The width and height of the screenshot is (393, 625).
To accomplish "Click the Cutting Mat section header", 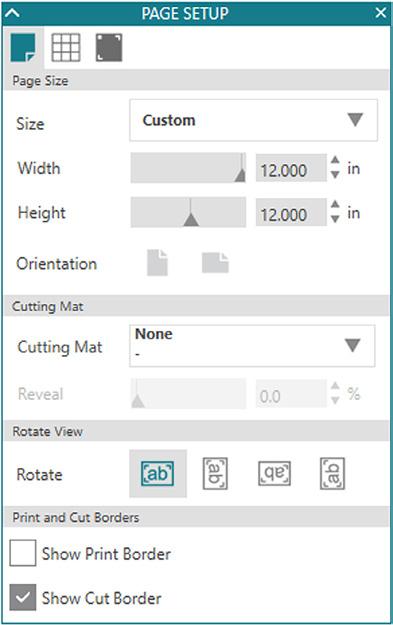I will [x=196, y=306].
